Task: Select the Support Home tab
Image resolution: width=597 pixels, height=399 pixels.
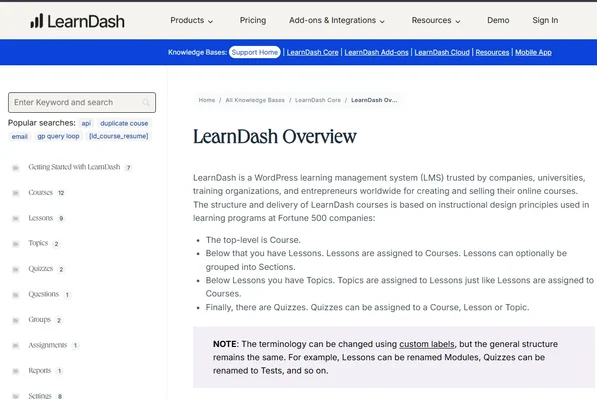Action: [x=255, y=52]
